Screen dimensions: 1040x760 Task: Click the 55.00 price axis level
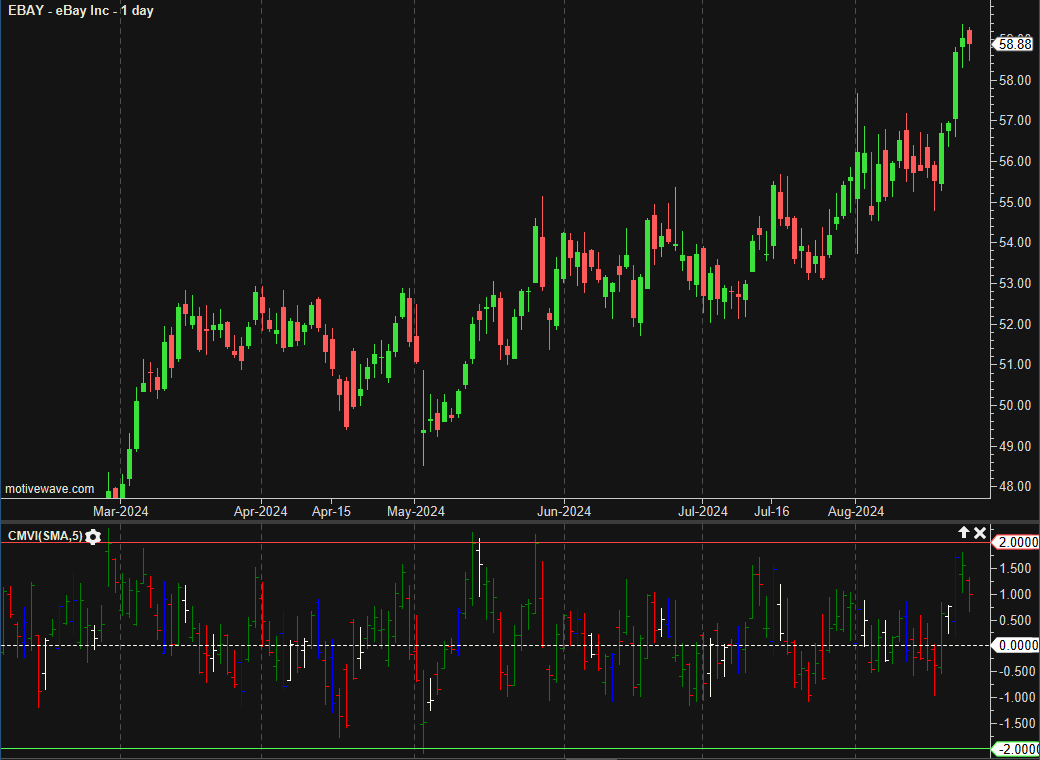click(x=1013, y=202)
